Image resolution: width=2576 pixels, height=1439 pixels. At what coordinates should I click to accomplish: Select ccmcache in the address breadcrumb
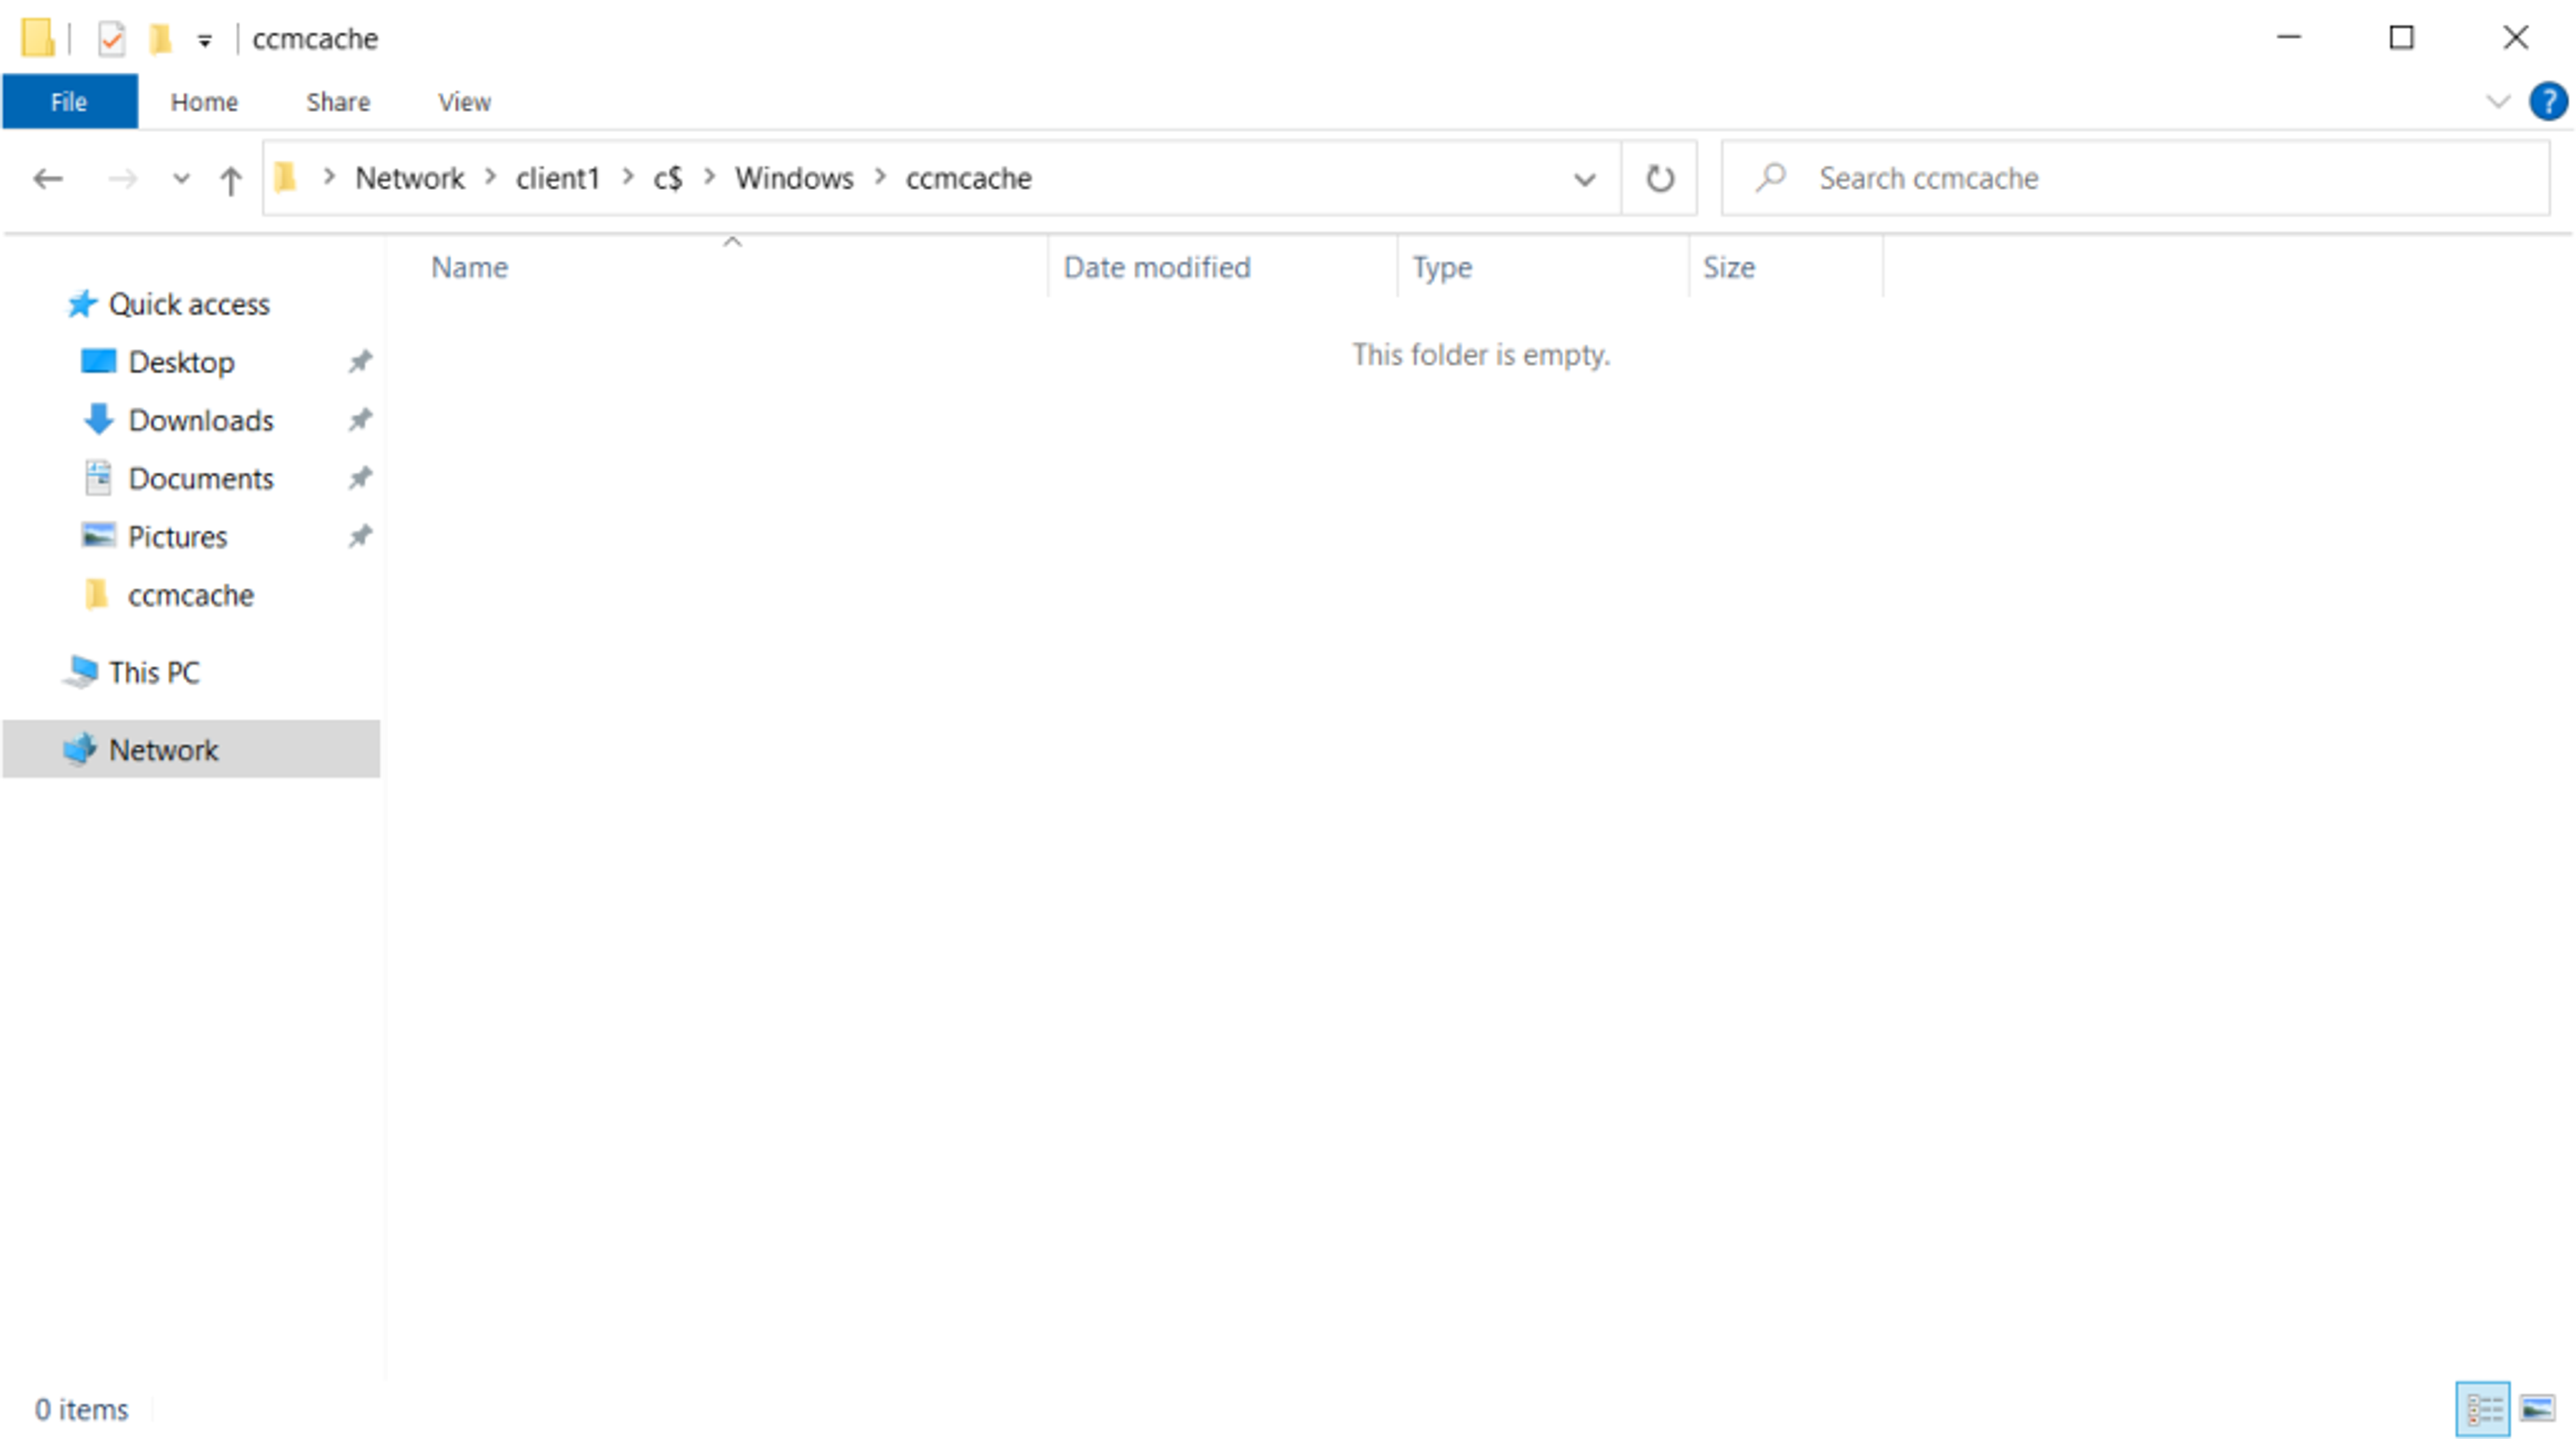tap(968, 178)
